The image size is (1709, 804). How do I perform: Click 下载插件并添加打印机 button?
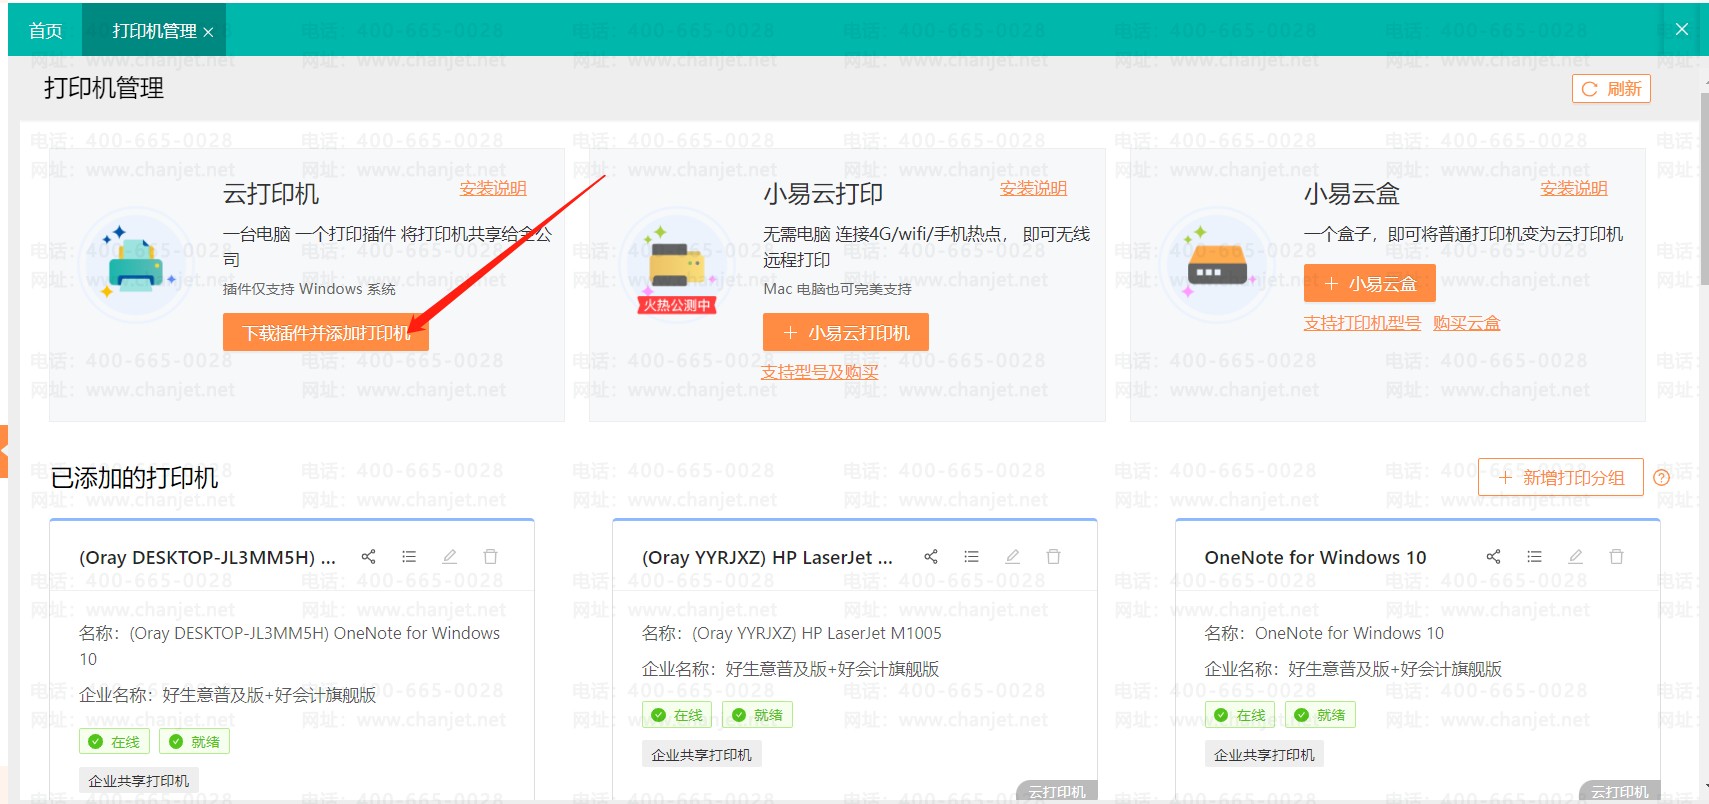click(x=326, y=333)
